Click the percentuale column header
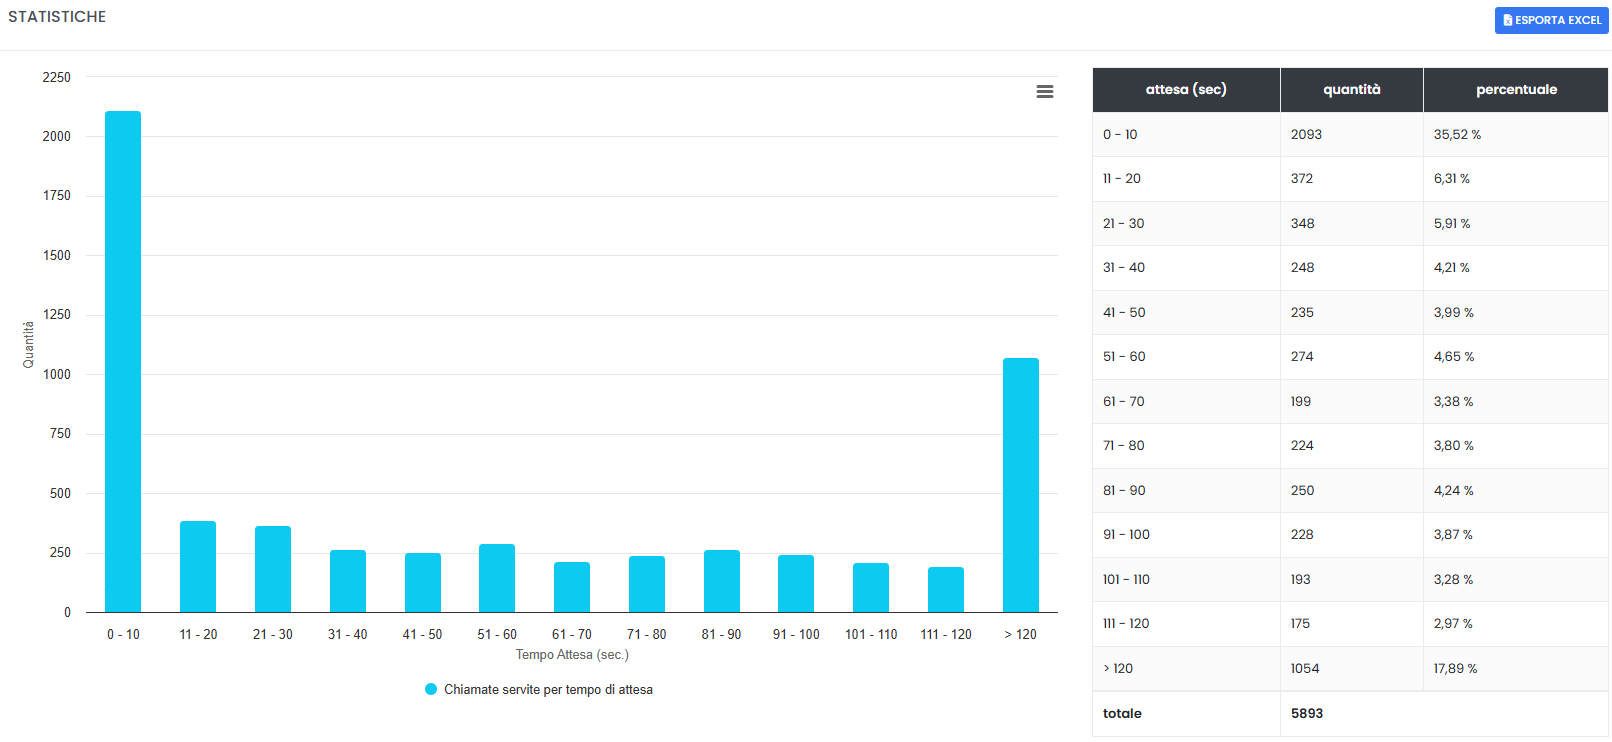Screen dimensions: 1612x742 [x=1515, y=90]
